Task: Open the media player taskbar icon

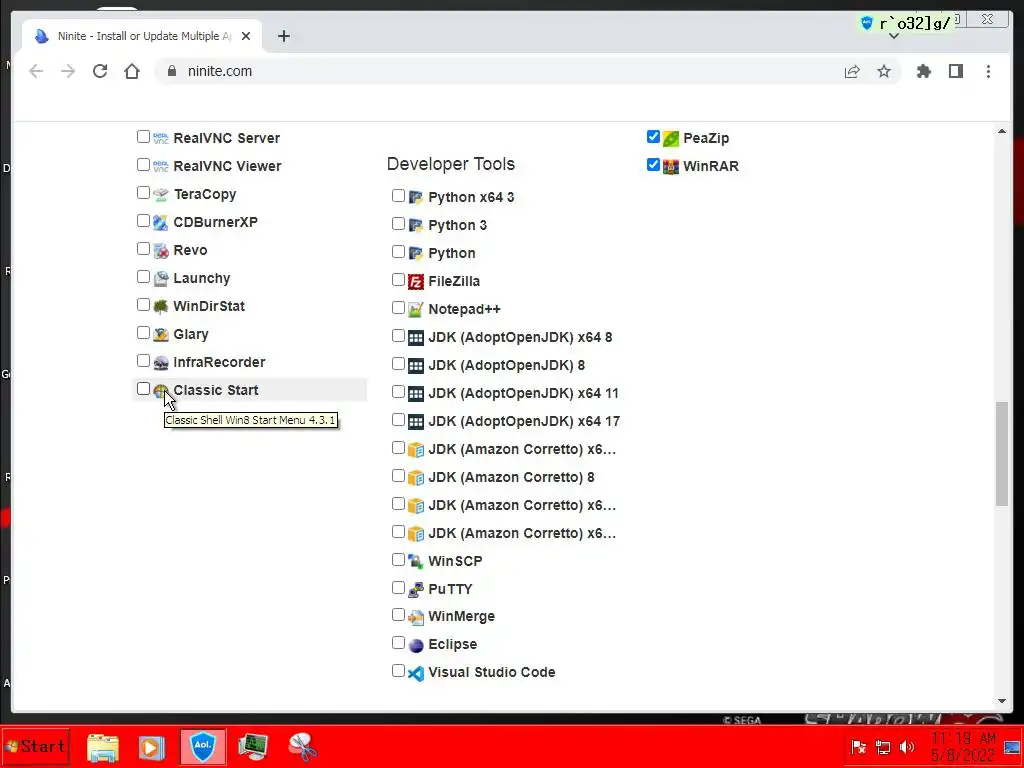Action: click(x=152, y=747)
